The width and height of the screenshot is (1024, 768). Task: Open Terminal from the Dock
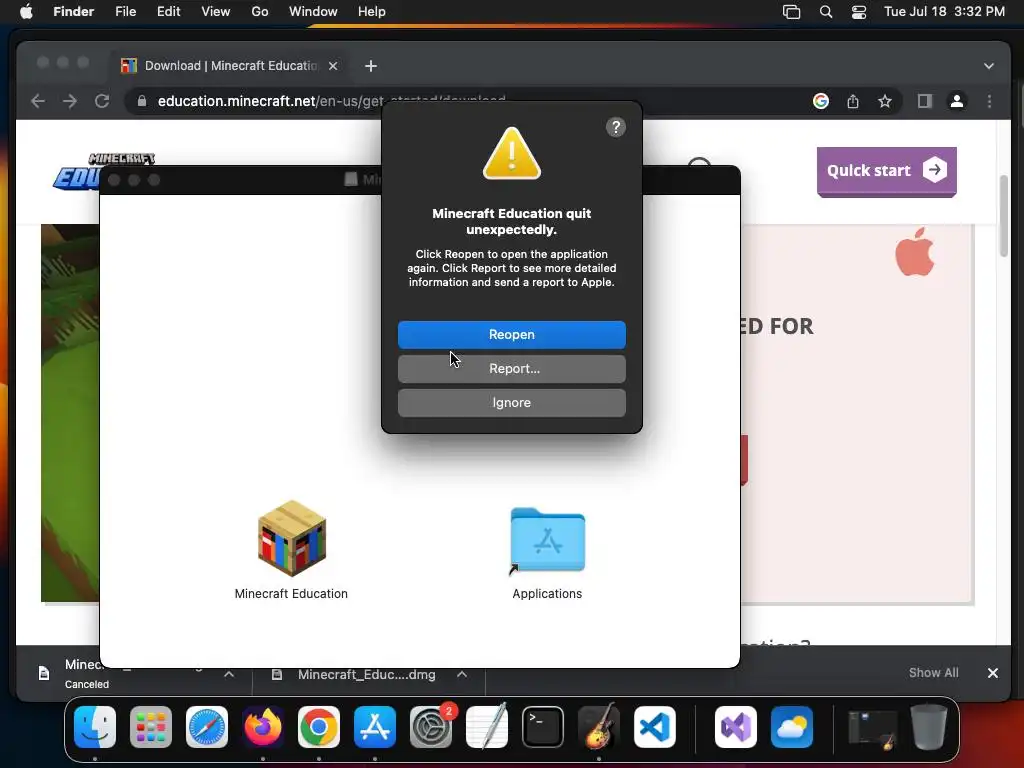point(543,726)
